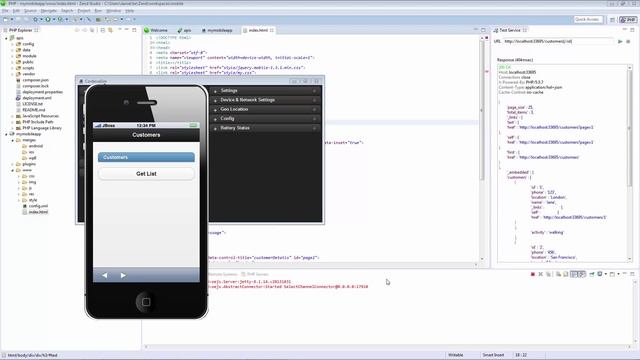The width and height of the screenshot is (640, 360).
Task: Switch to the apis editor tab
Action: (184, 30)
